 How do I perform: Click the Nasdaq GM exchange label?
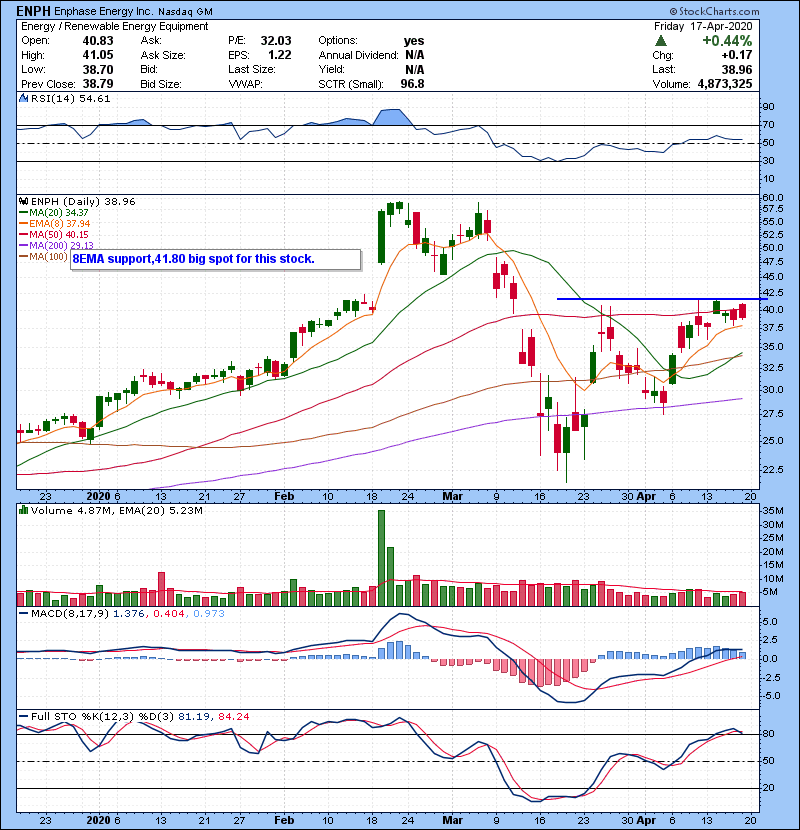(186, 11)
